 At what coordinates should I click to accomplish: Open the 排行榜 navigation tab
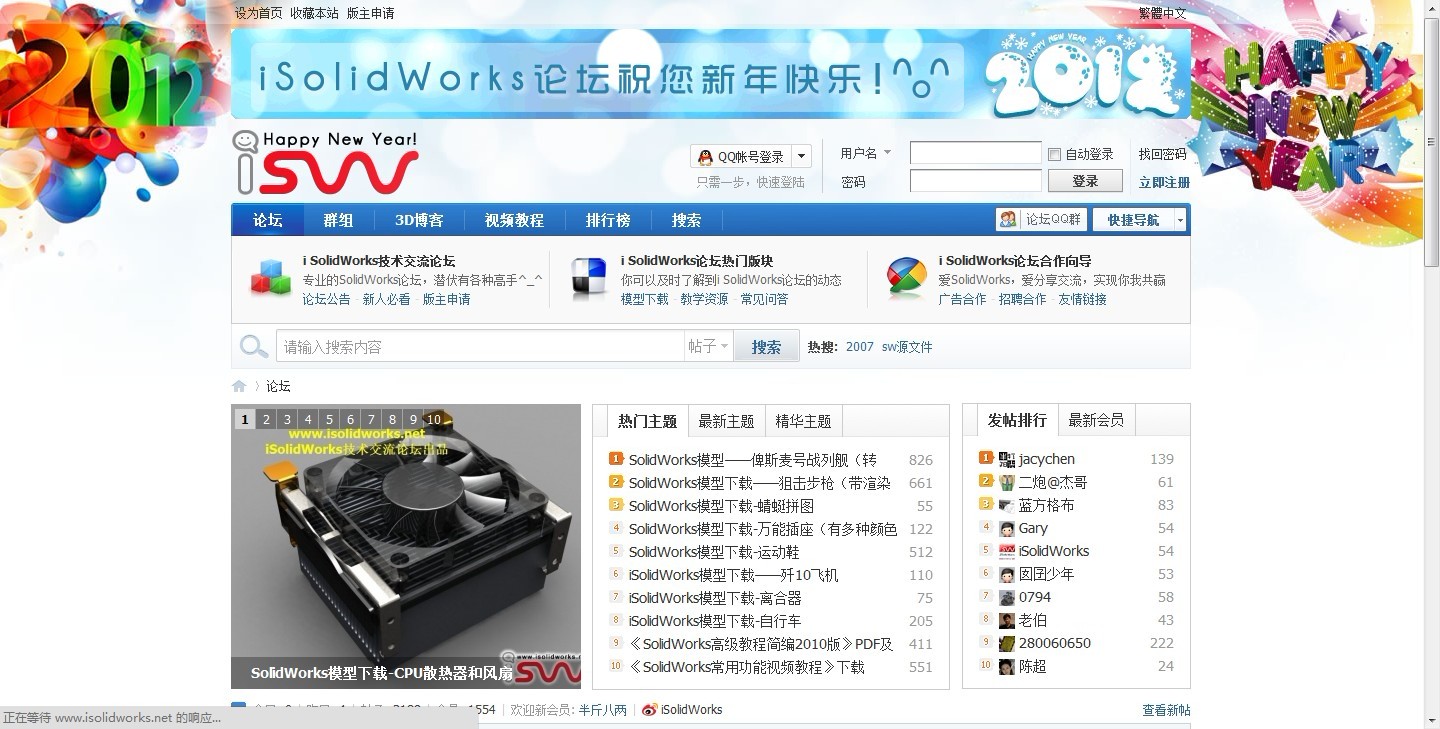[608, 220]
